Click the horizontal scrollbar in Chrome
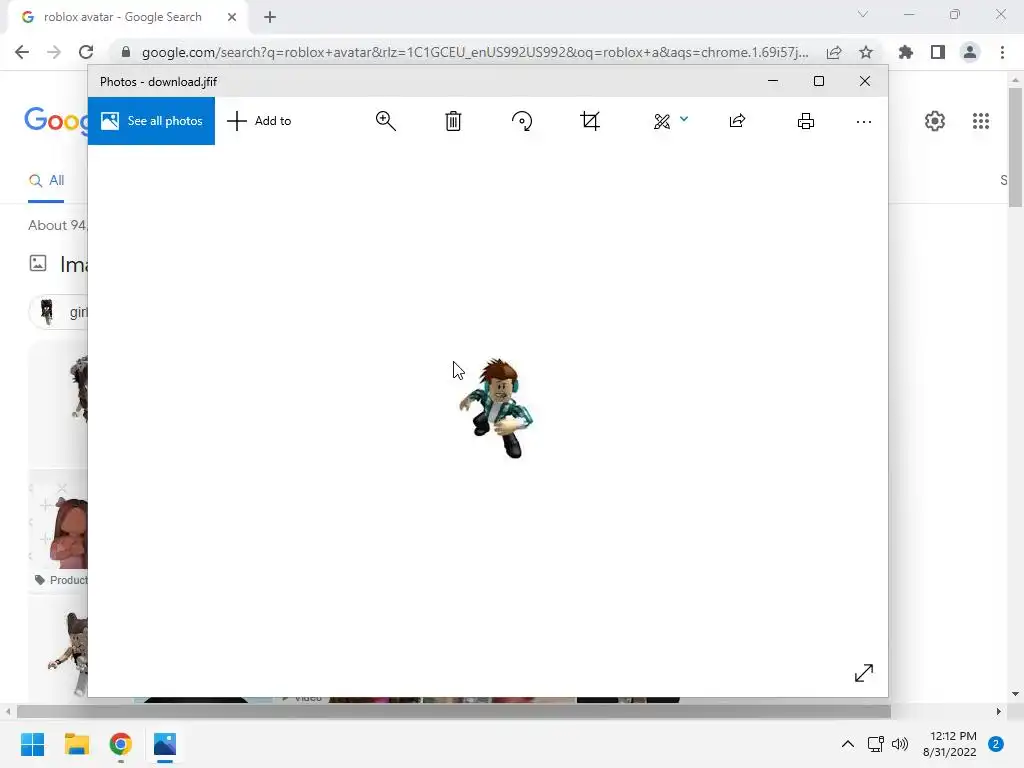Image resolution: width=1024 pixels, height=768 pixels. [454, 711]
